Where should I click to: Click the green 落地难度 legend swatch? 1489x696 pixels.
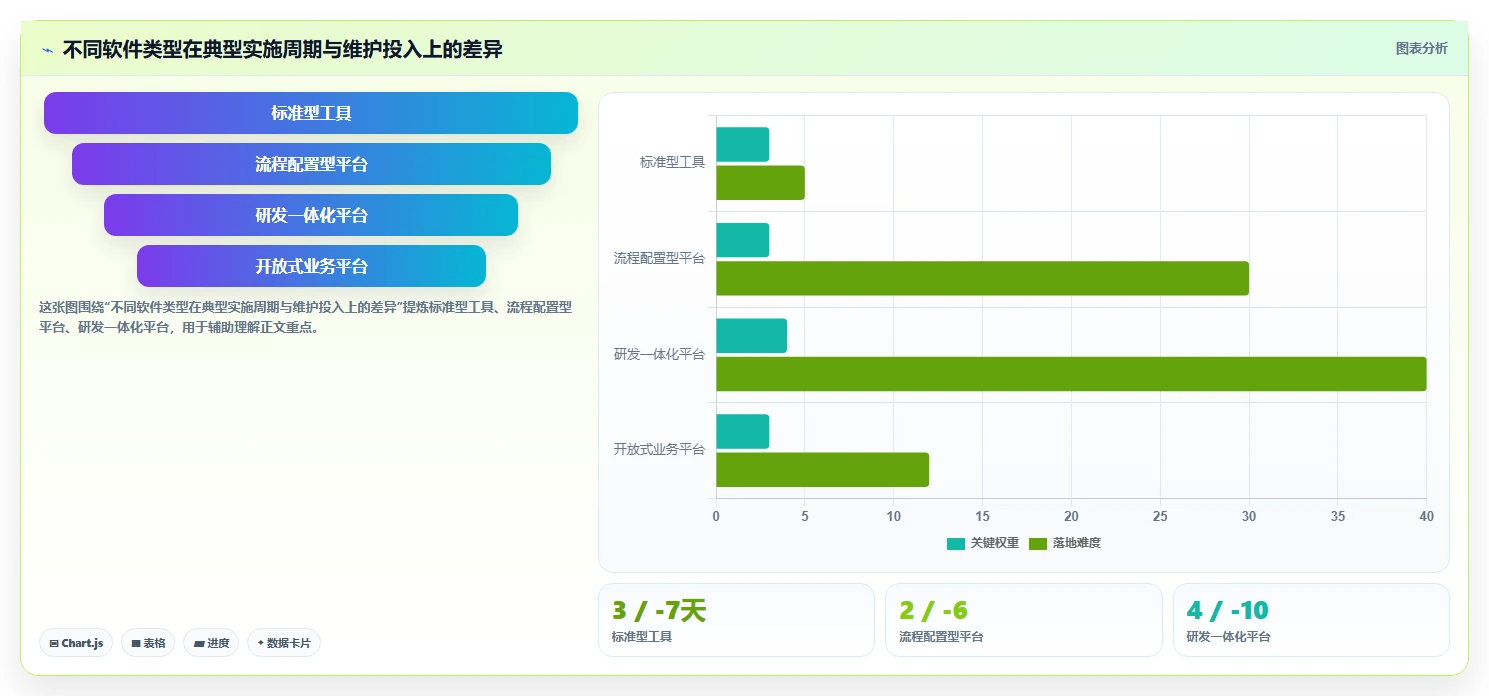pyautogui.click(x=1038, y=544)
